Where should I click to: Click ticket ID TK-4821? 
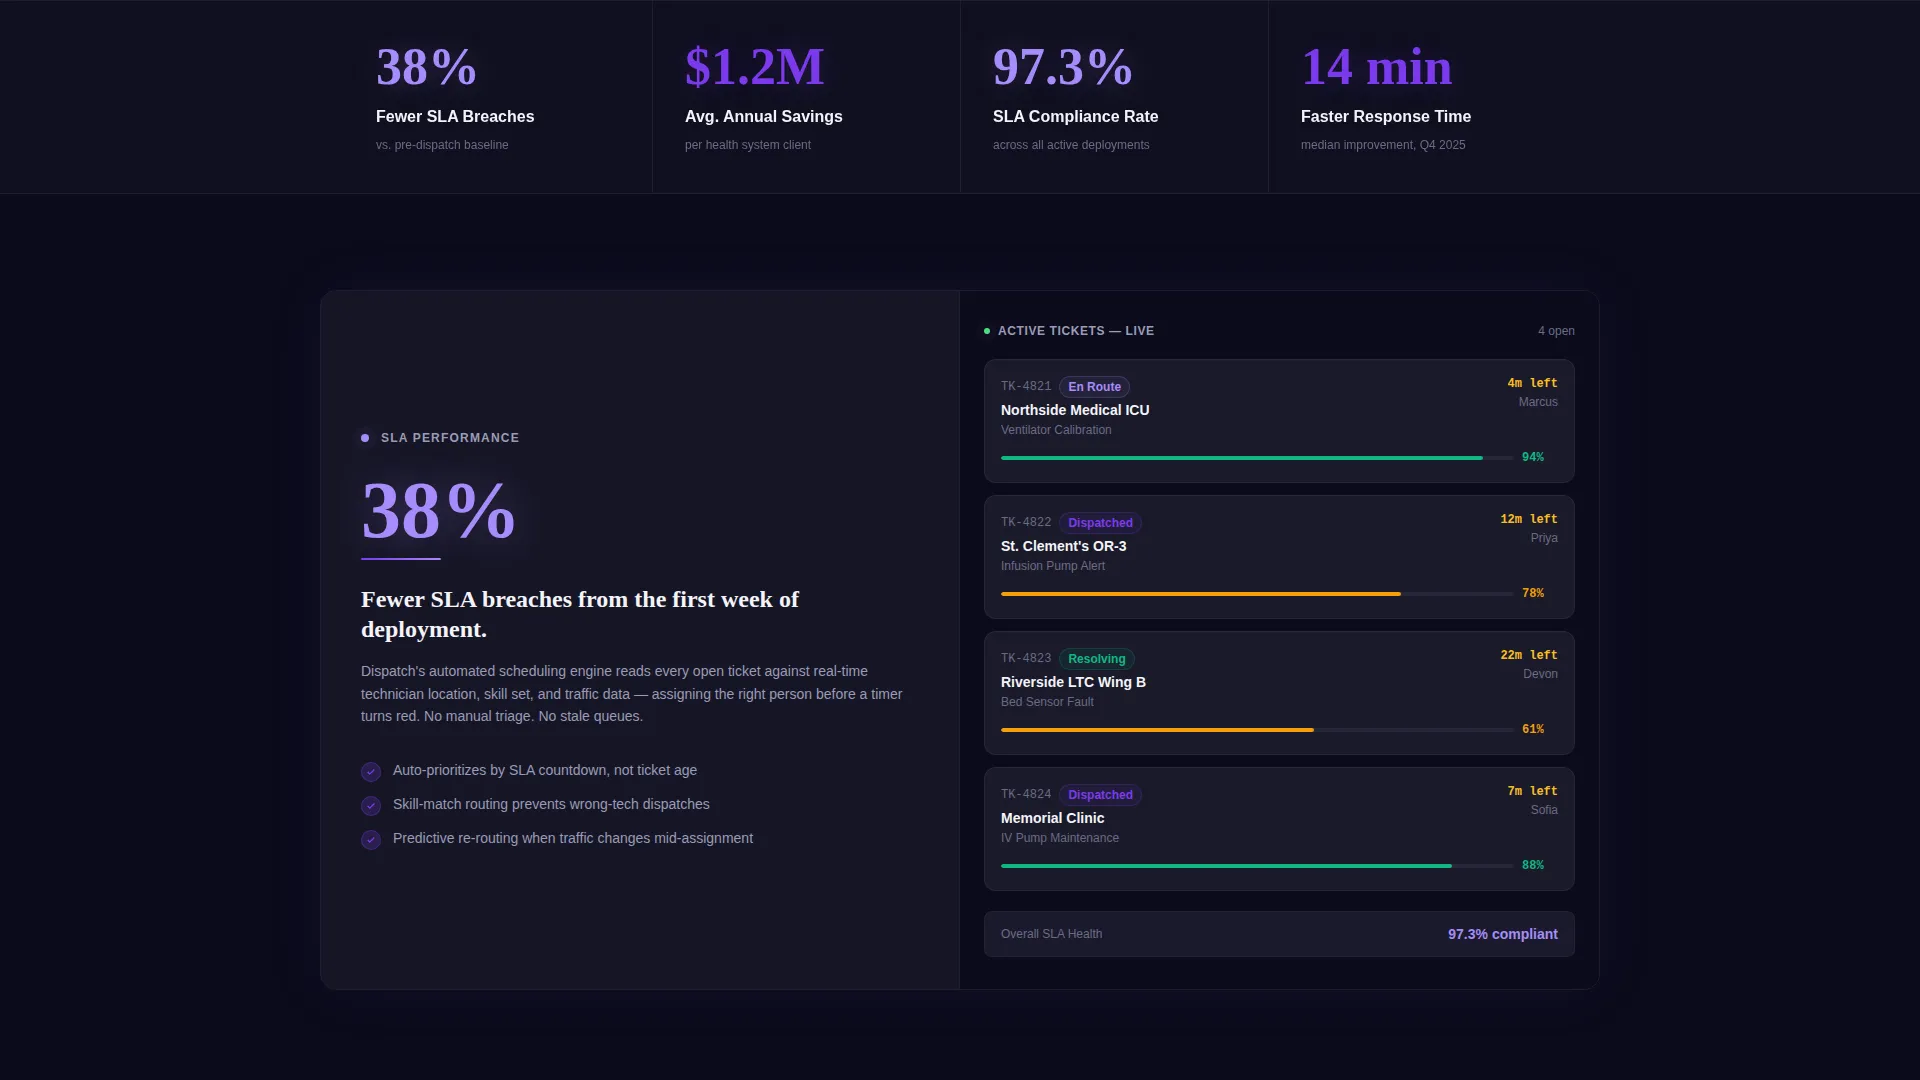[x=1026, y=386]
